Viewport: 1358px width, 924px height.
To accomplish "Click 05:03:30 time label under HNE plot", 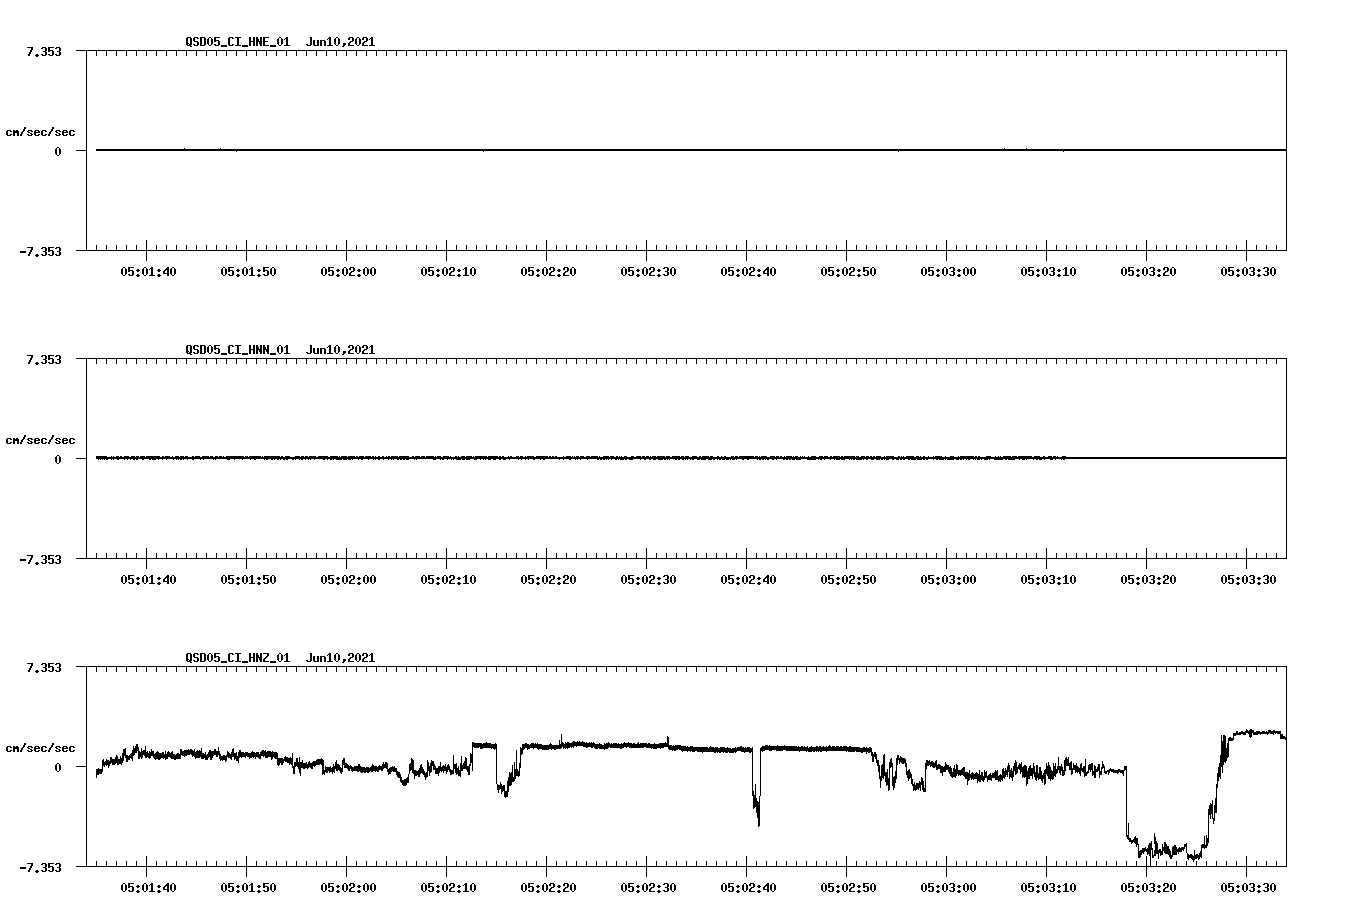I will coord(1248,271).
